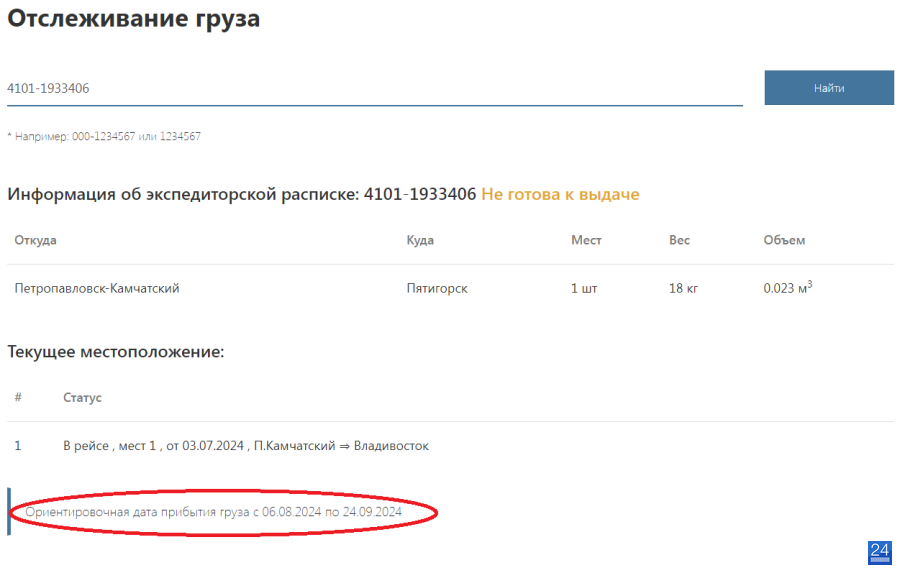Viewport: 900px width, 573px height.
Task: Select the heading Отслеживание груза
Action: click(133, 18)
